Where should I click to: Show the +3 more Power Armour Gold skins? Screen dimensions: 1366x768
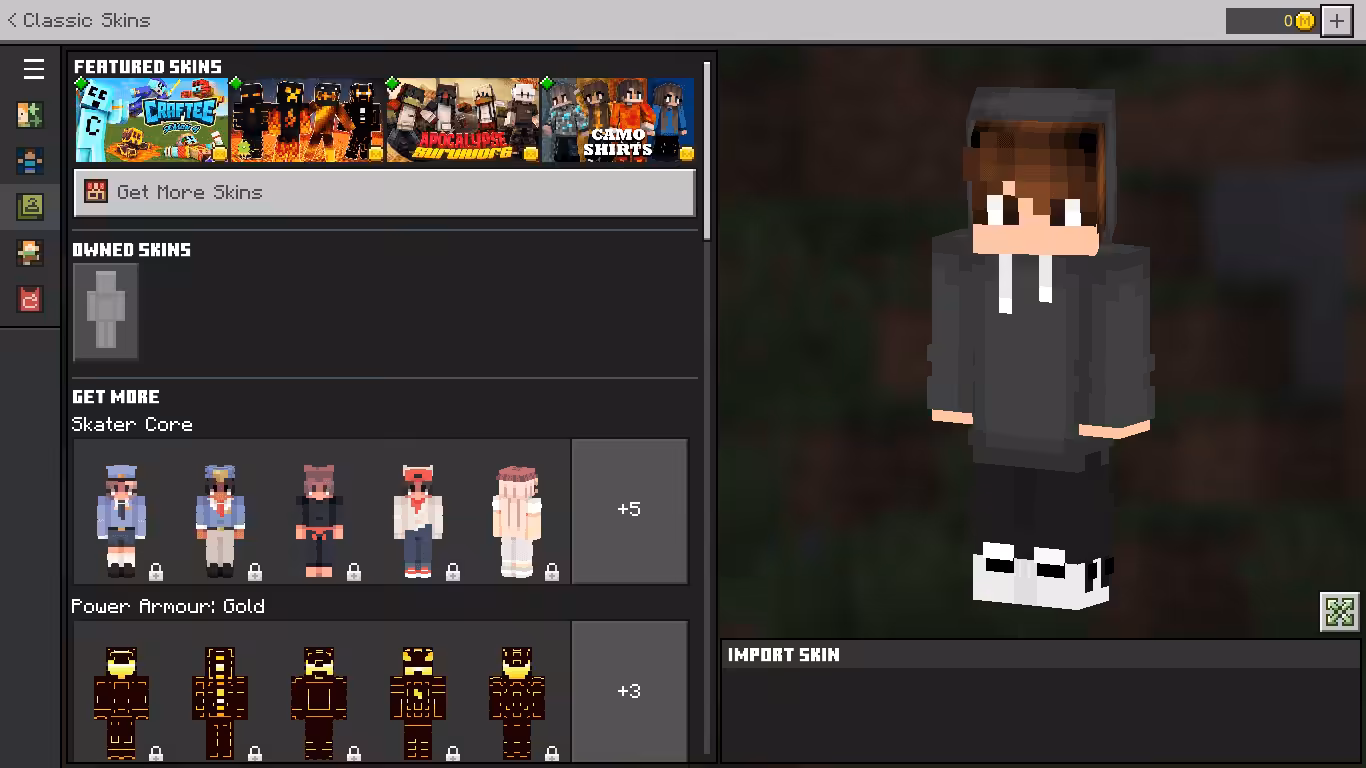(x=629, y=691)
